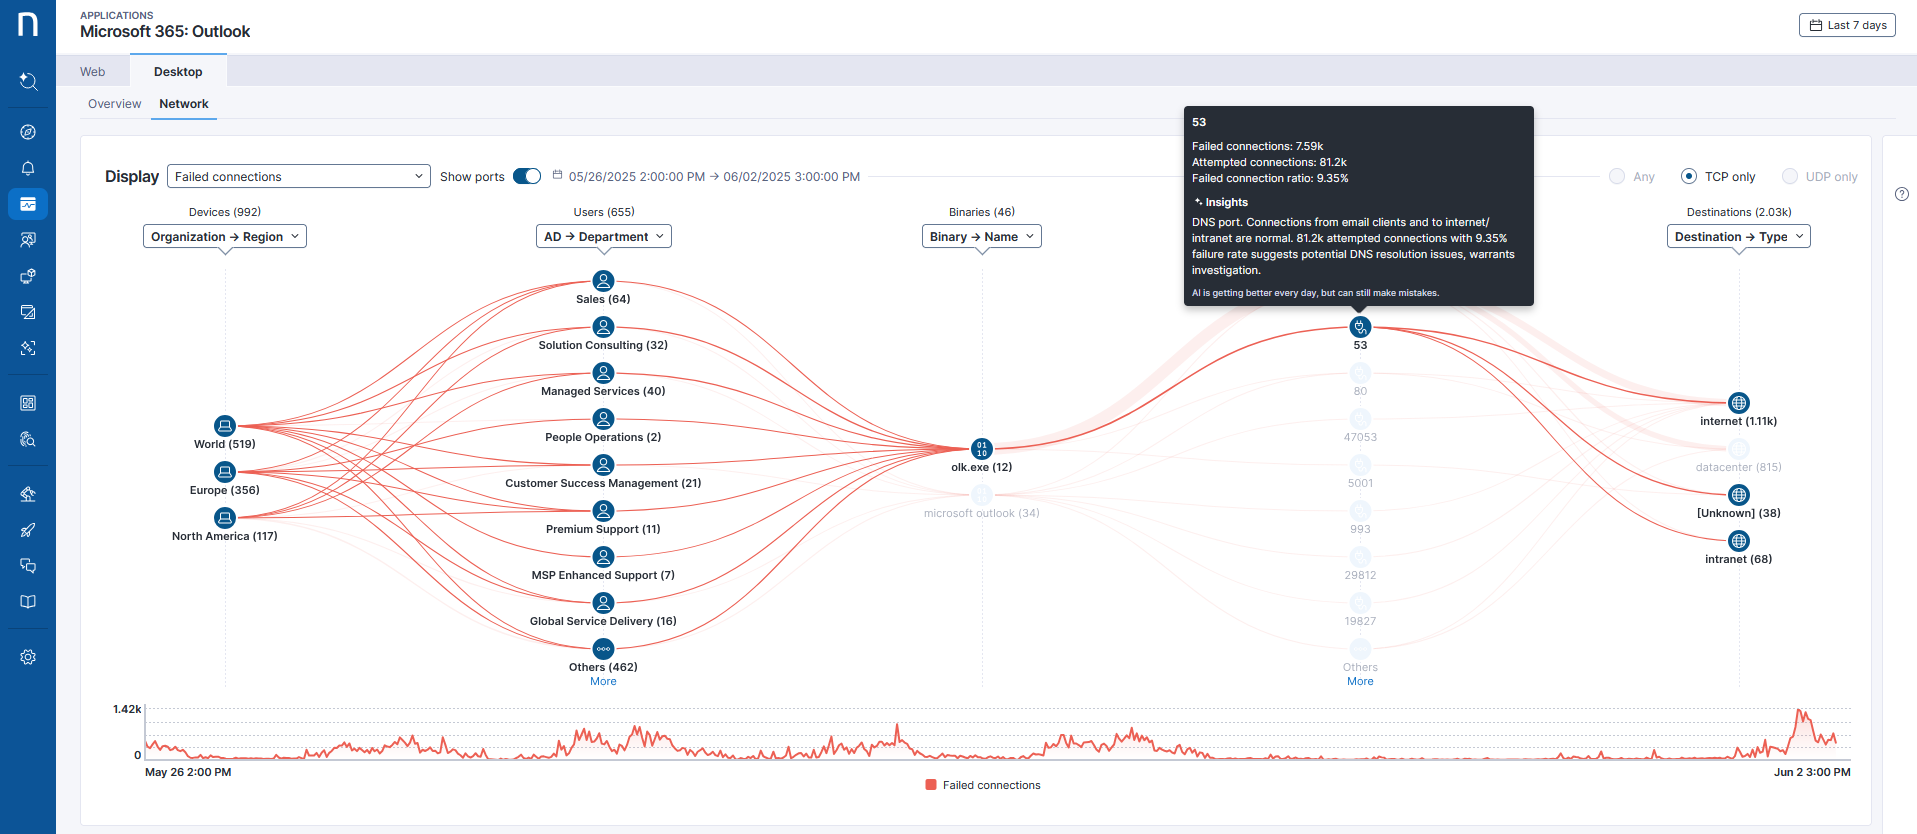Click the Sales department user node icon

[x=603, y=281]
